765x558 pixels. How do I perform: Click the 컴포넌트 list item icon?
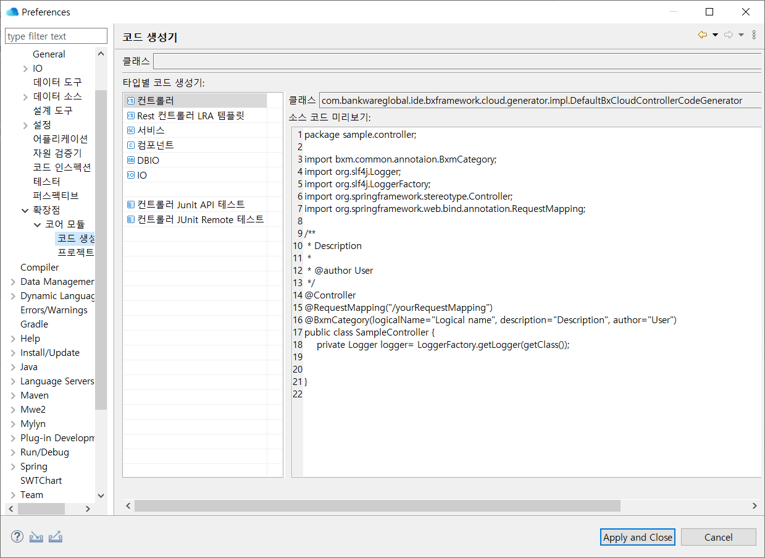coord(131,145)
